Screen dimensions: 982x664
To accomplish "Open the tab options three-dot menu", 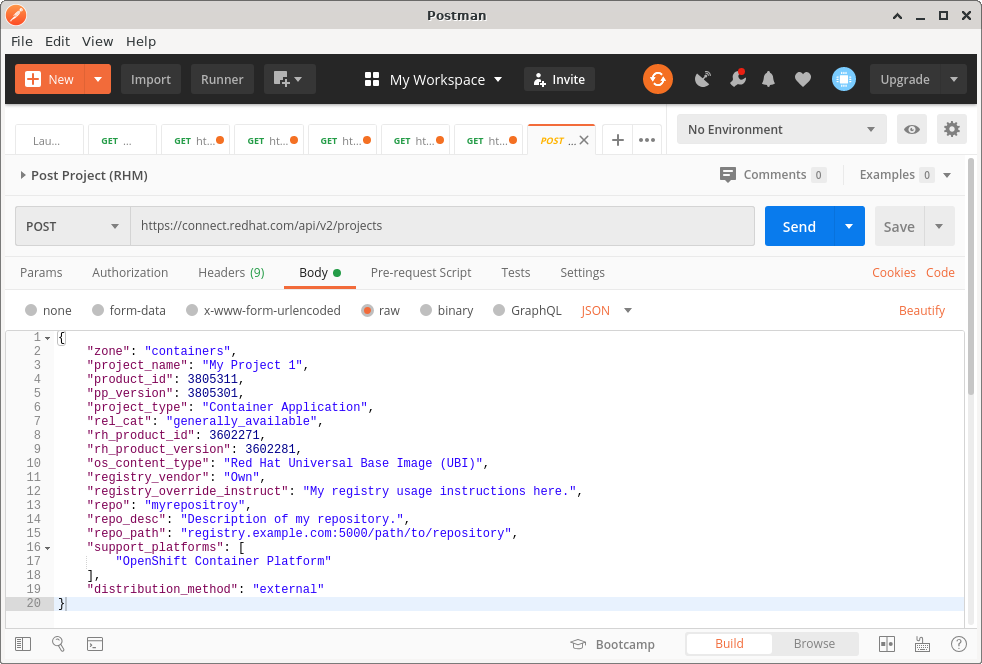I will tap(647, 140).
